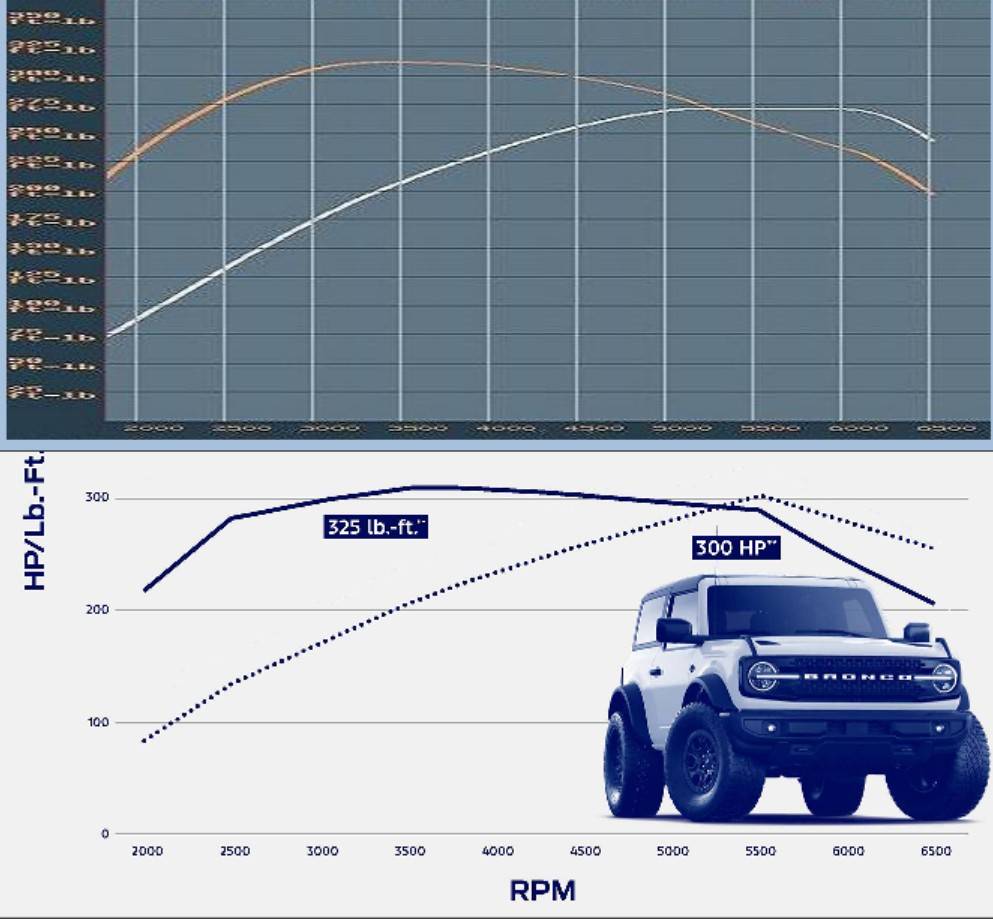
Task: Click the 3000 tick on bottom chart RPM axis
Action: tap(322, 851)
